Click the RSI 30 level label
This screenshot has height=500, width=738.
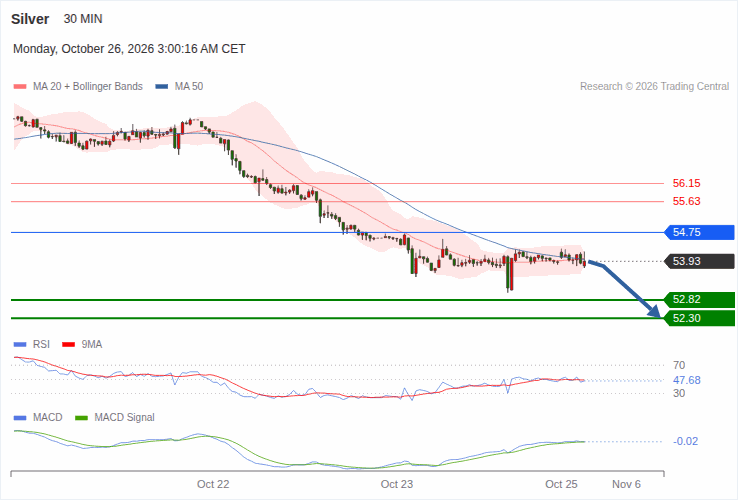pos(679,393)
